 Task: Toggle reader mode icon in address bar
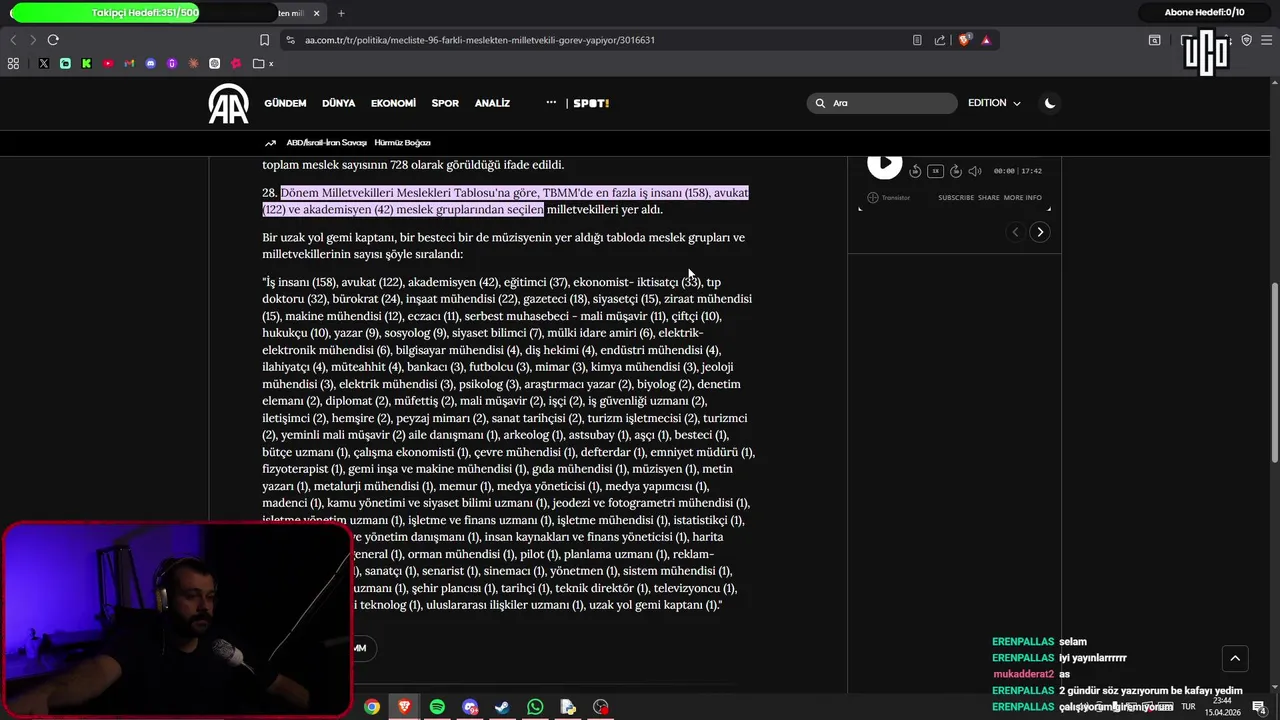[x=917, y=40]
